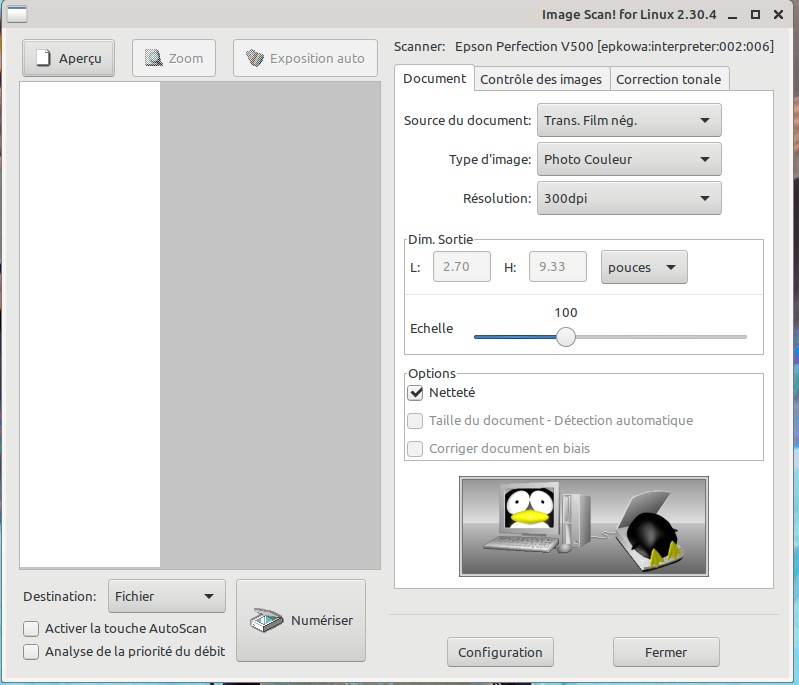Click the scanner icon on Numériser
This screenshot has width=799, height=685.
click(267, 620)
